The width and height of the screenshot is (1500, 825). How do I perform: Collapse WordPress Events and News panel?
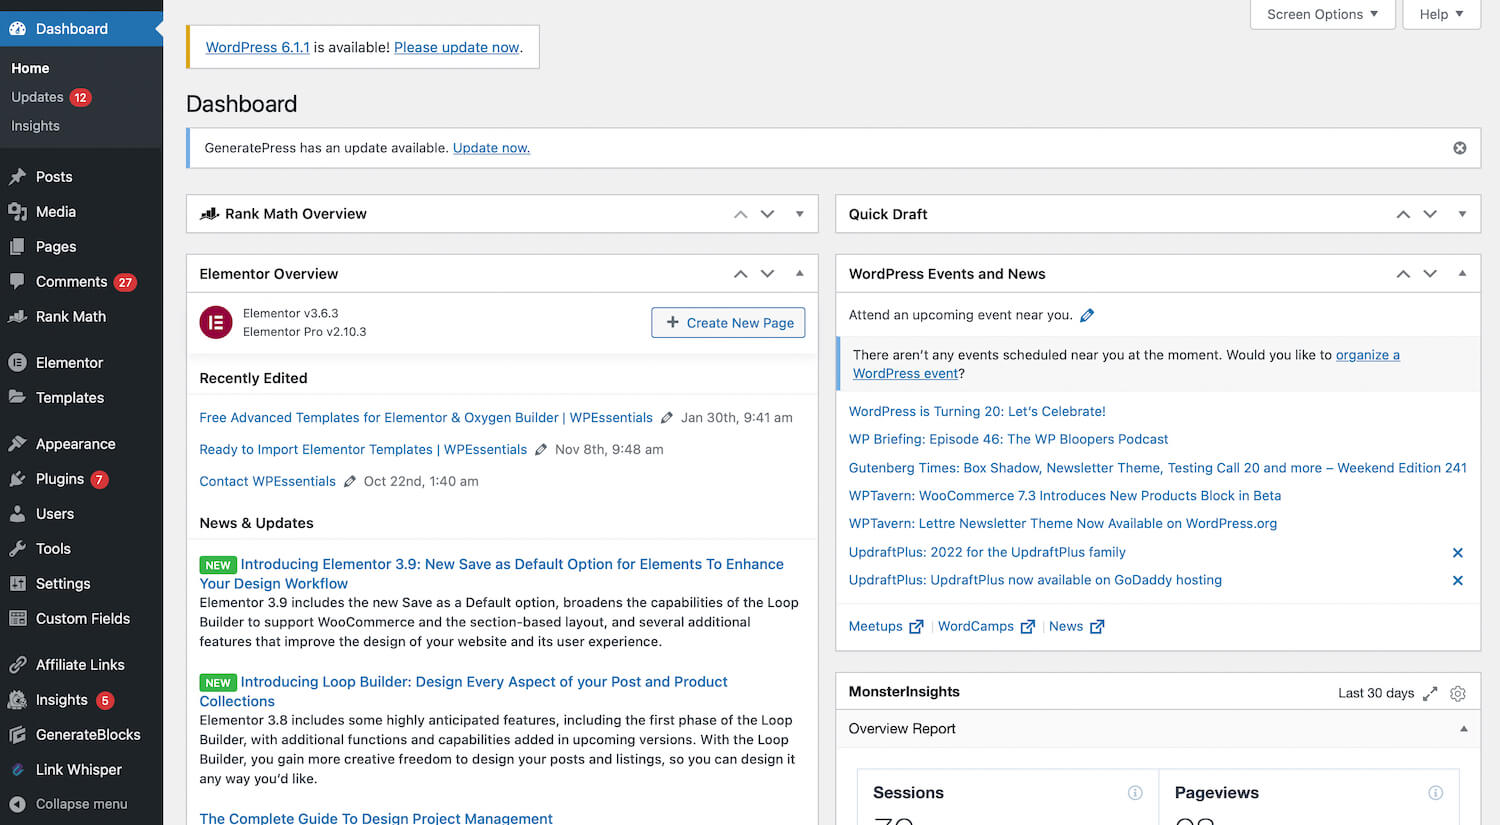[x=1462, y=274]
